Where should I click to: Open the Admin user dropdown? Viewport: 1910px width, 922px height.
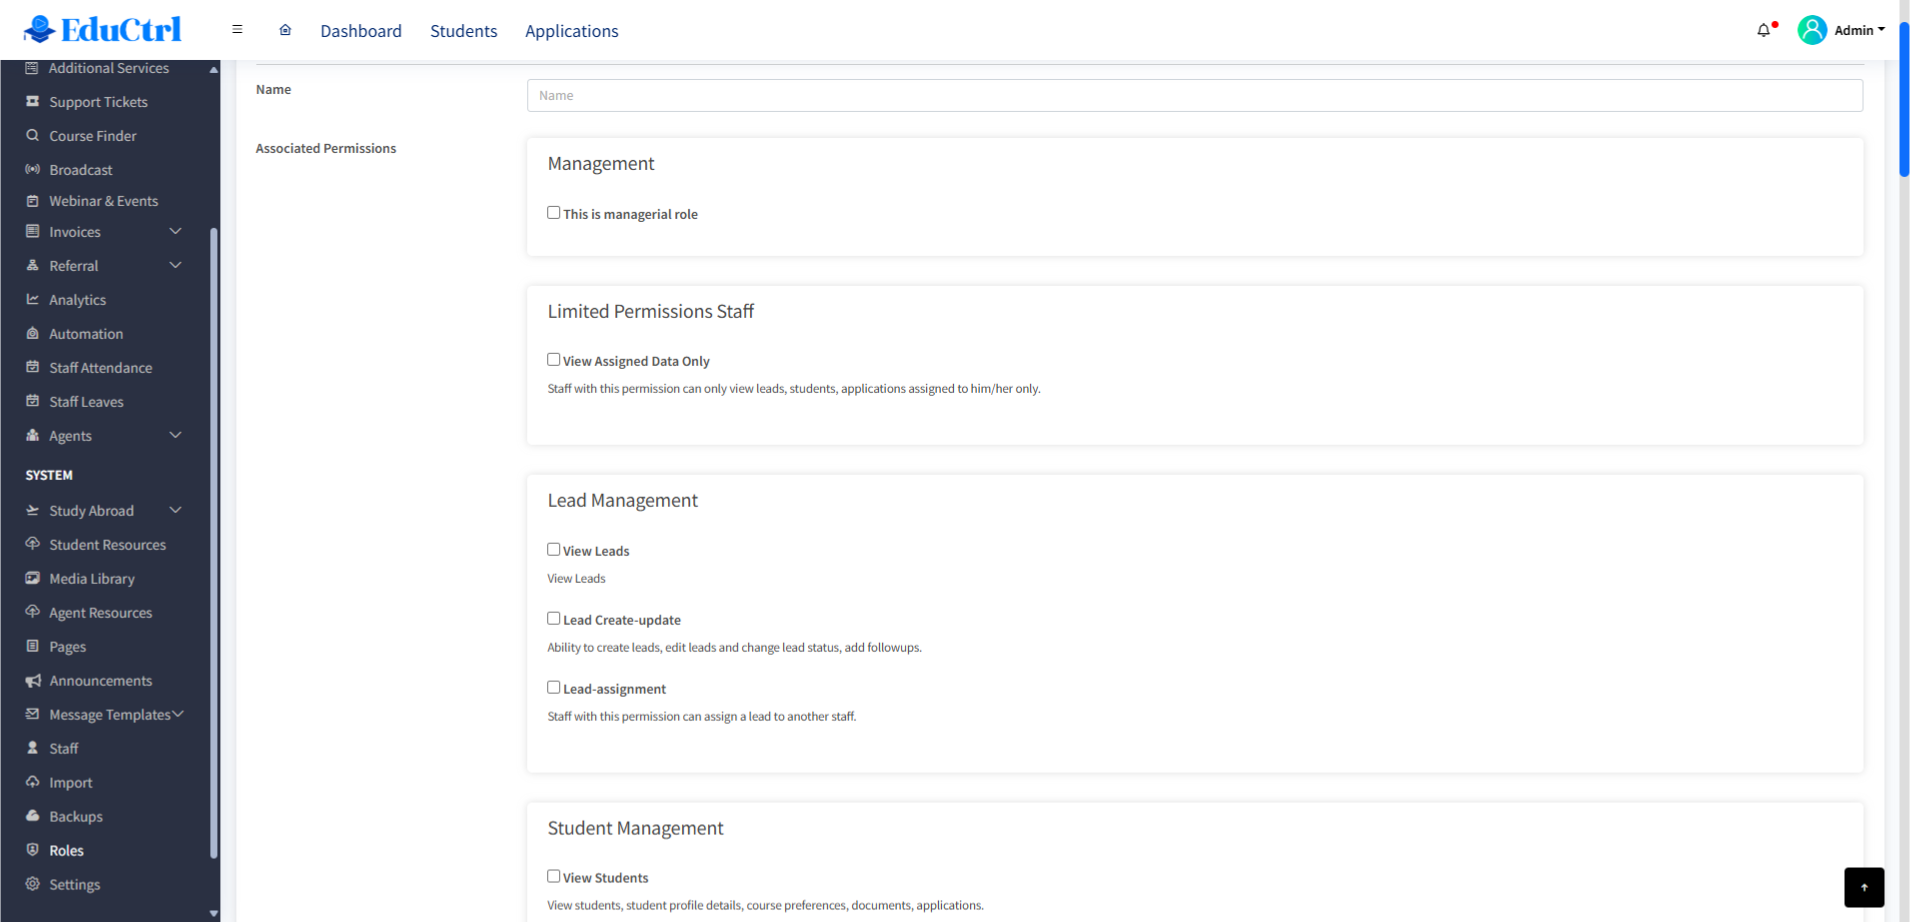pos(1841,30)
